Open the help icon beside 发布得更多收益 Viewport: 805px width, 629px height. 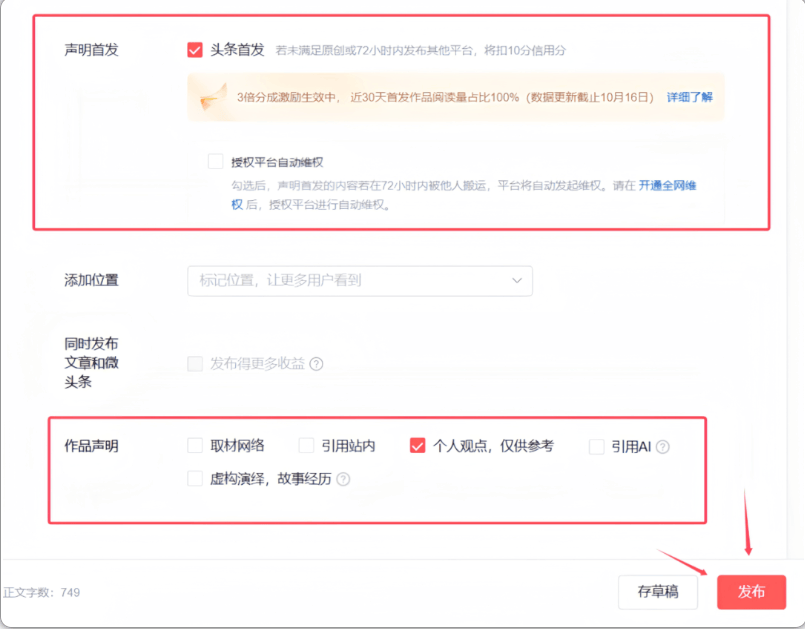(317, 364)
